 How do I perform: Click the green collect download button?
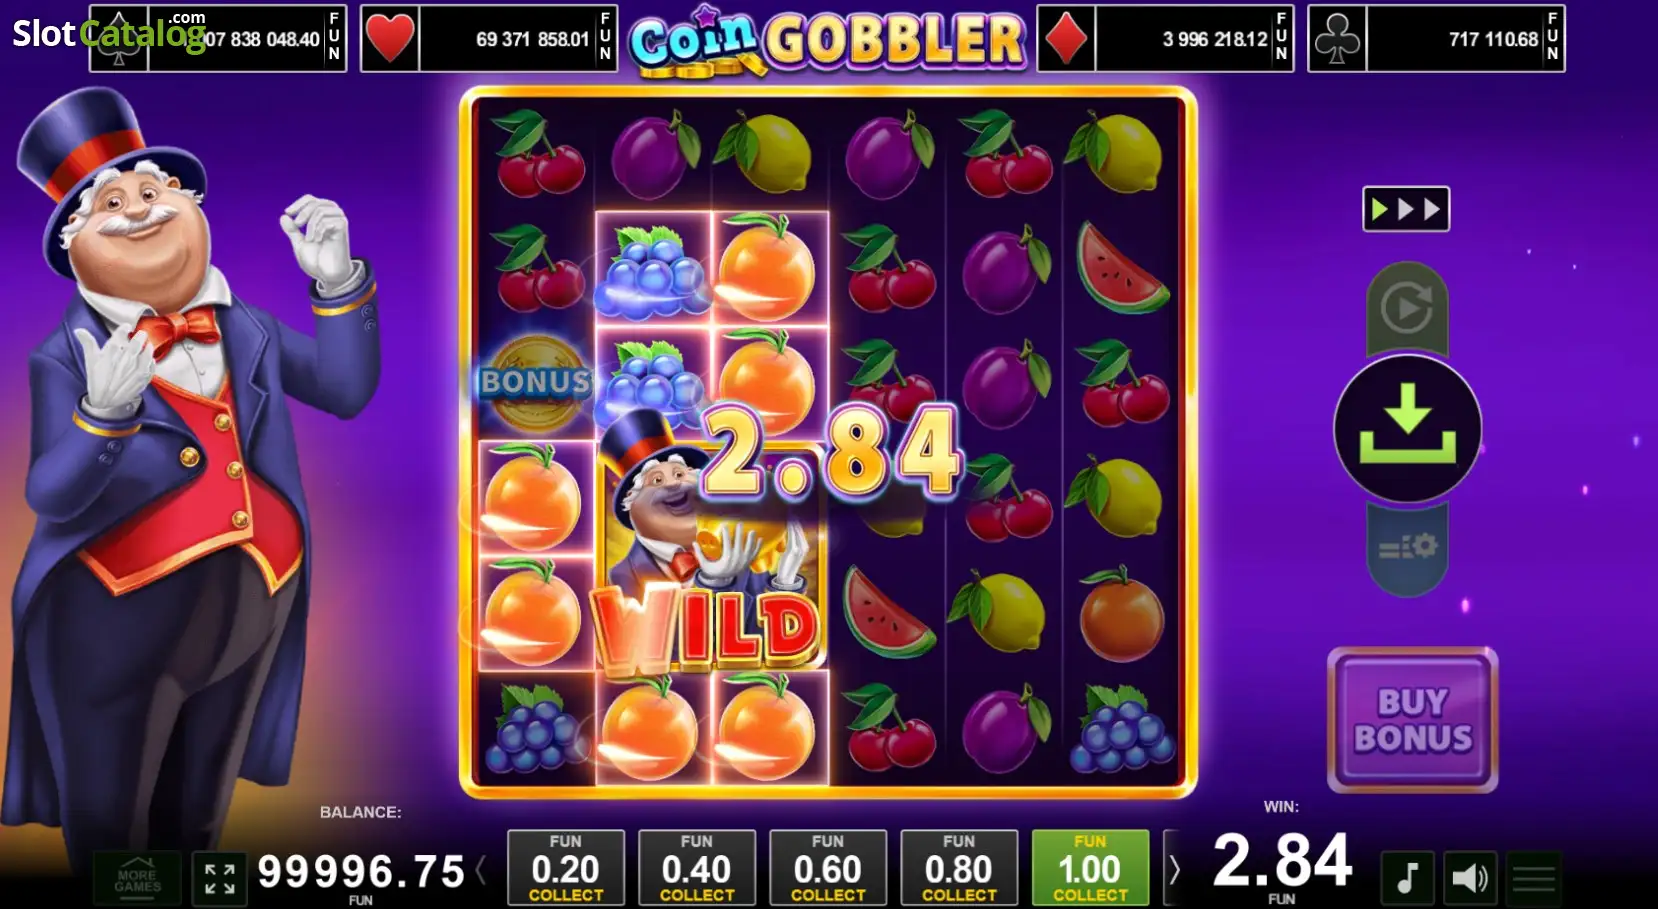pos(1407,429)
